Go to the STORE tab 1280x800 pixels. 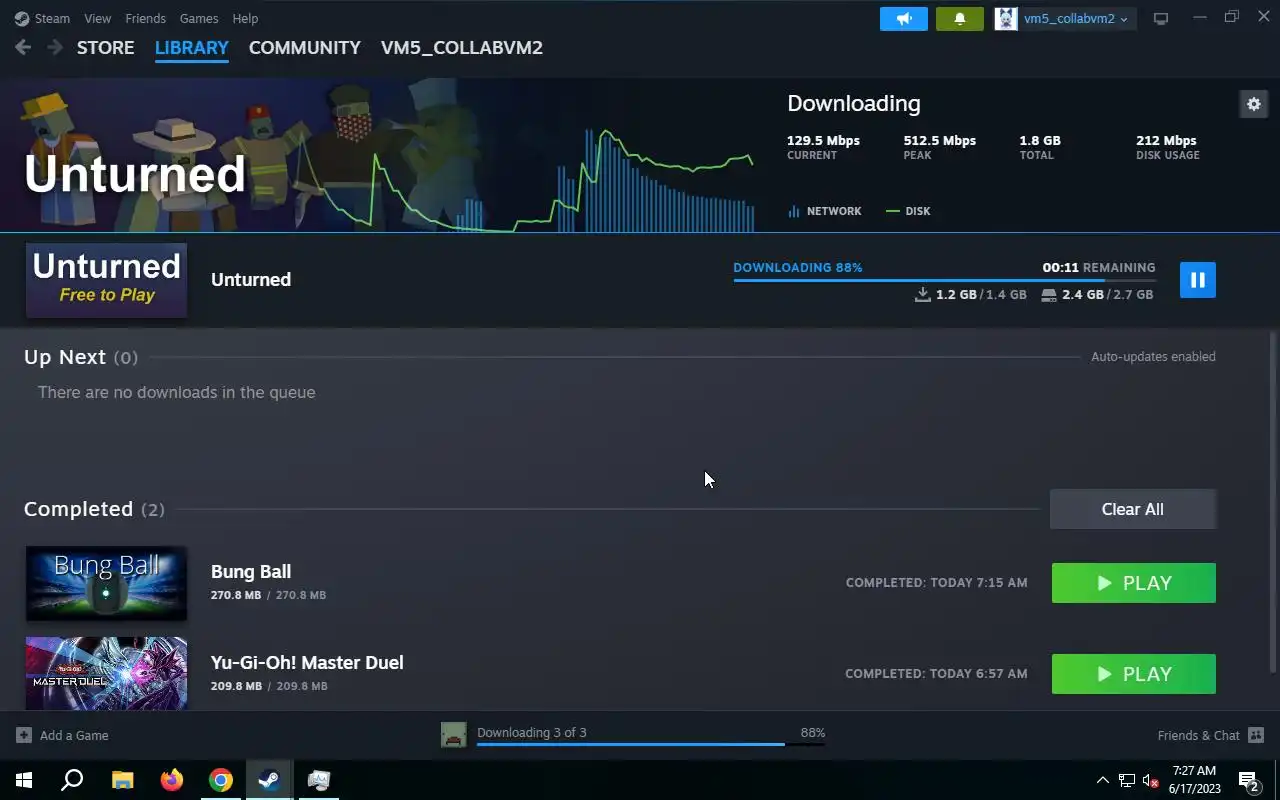coord(106,47)
